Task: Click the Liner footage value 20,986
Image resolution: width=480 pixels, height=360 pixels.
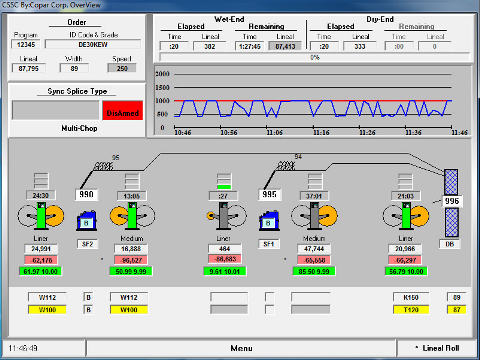Action: point(405,249)
